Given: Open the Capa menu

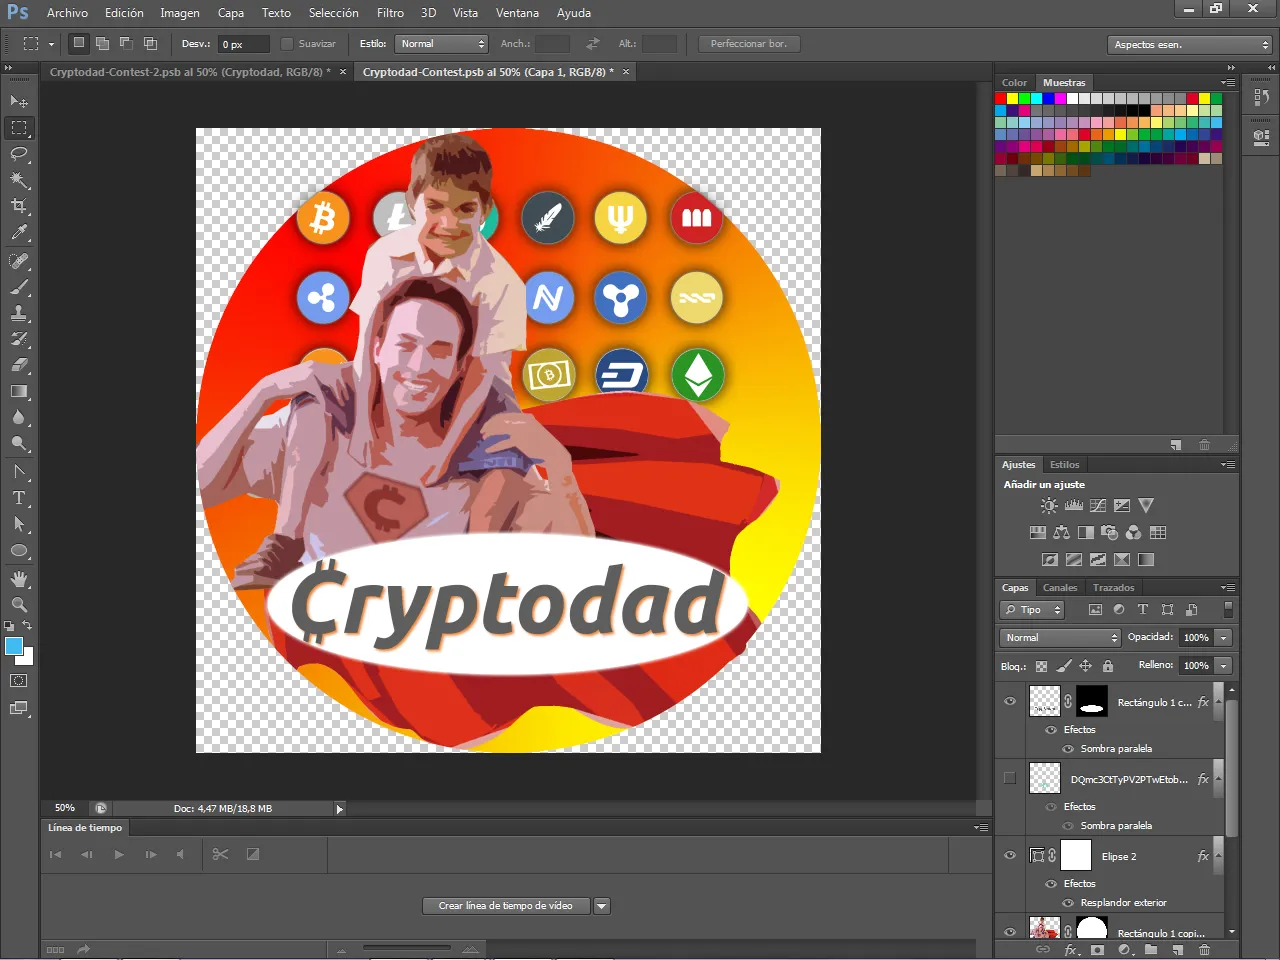Looking at the screenshot, I should 231,13.
